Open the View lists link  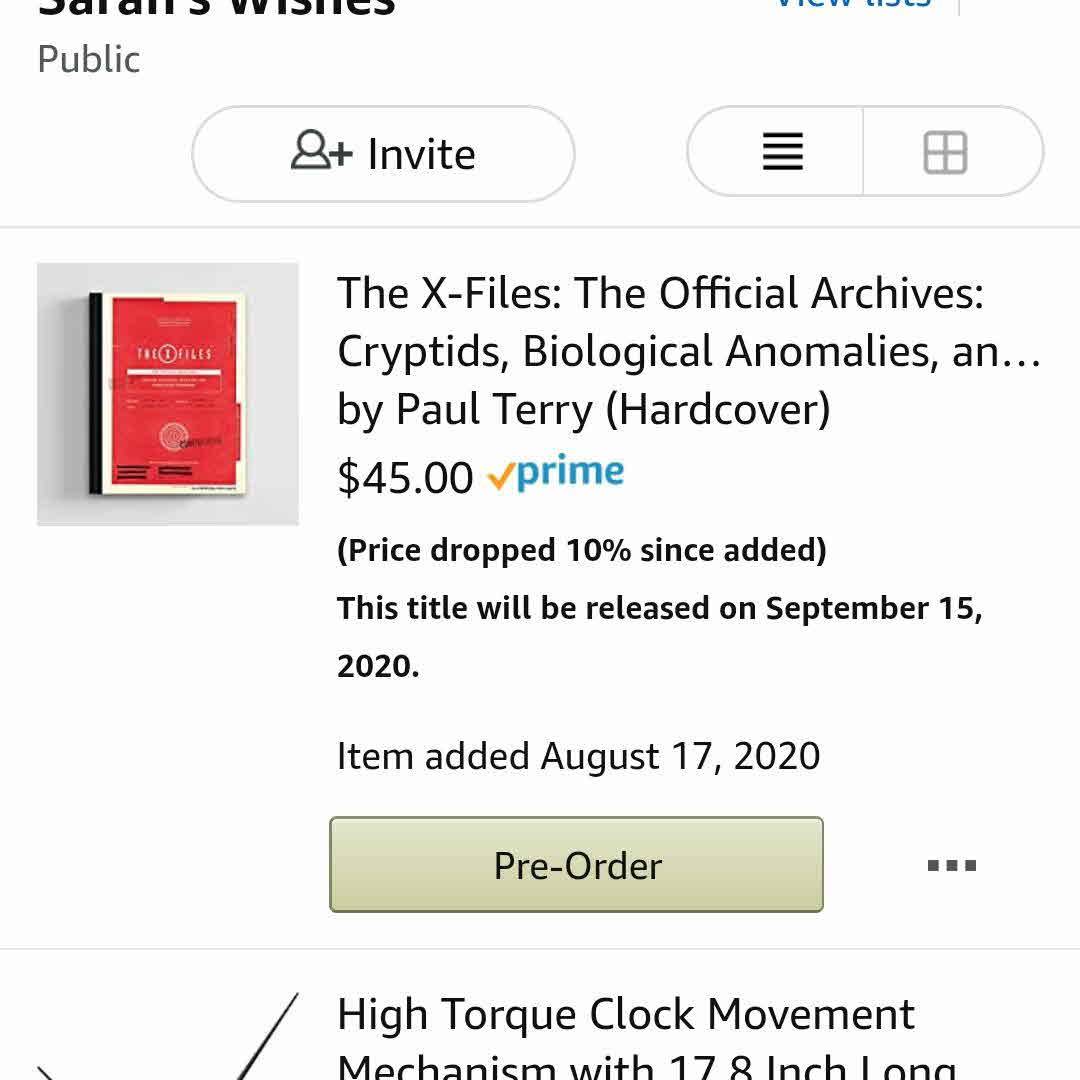(853, 4)
